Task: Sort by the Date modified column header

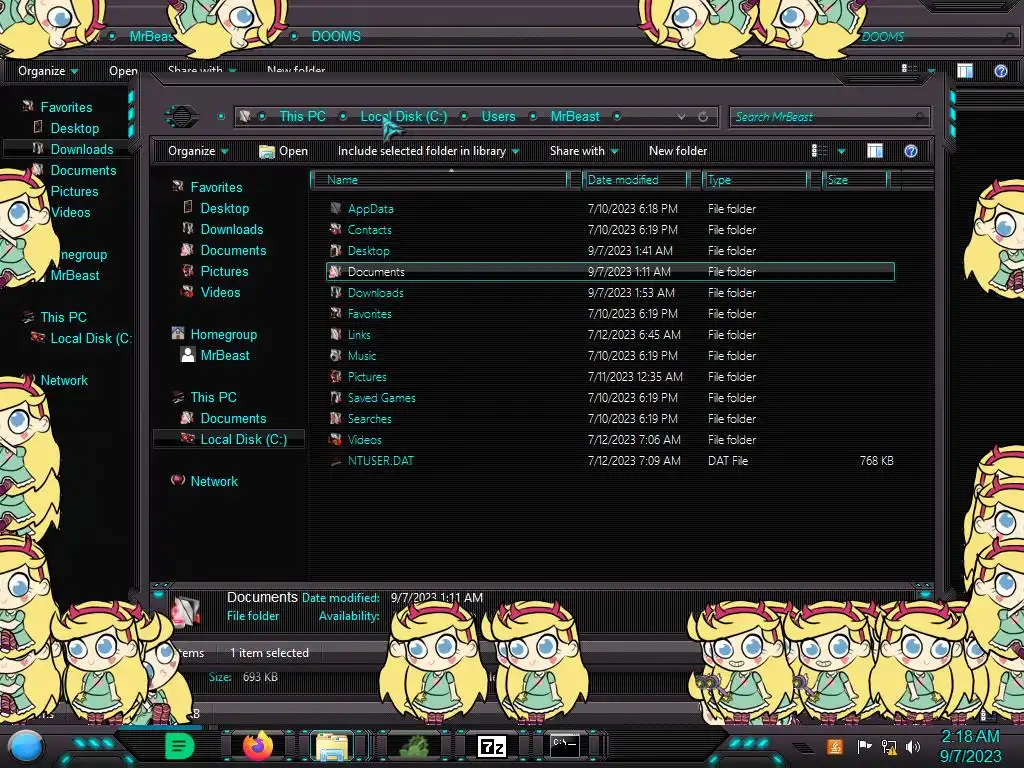Action: click(x=635, y=180)
